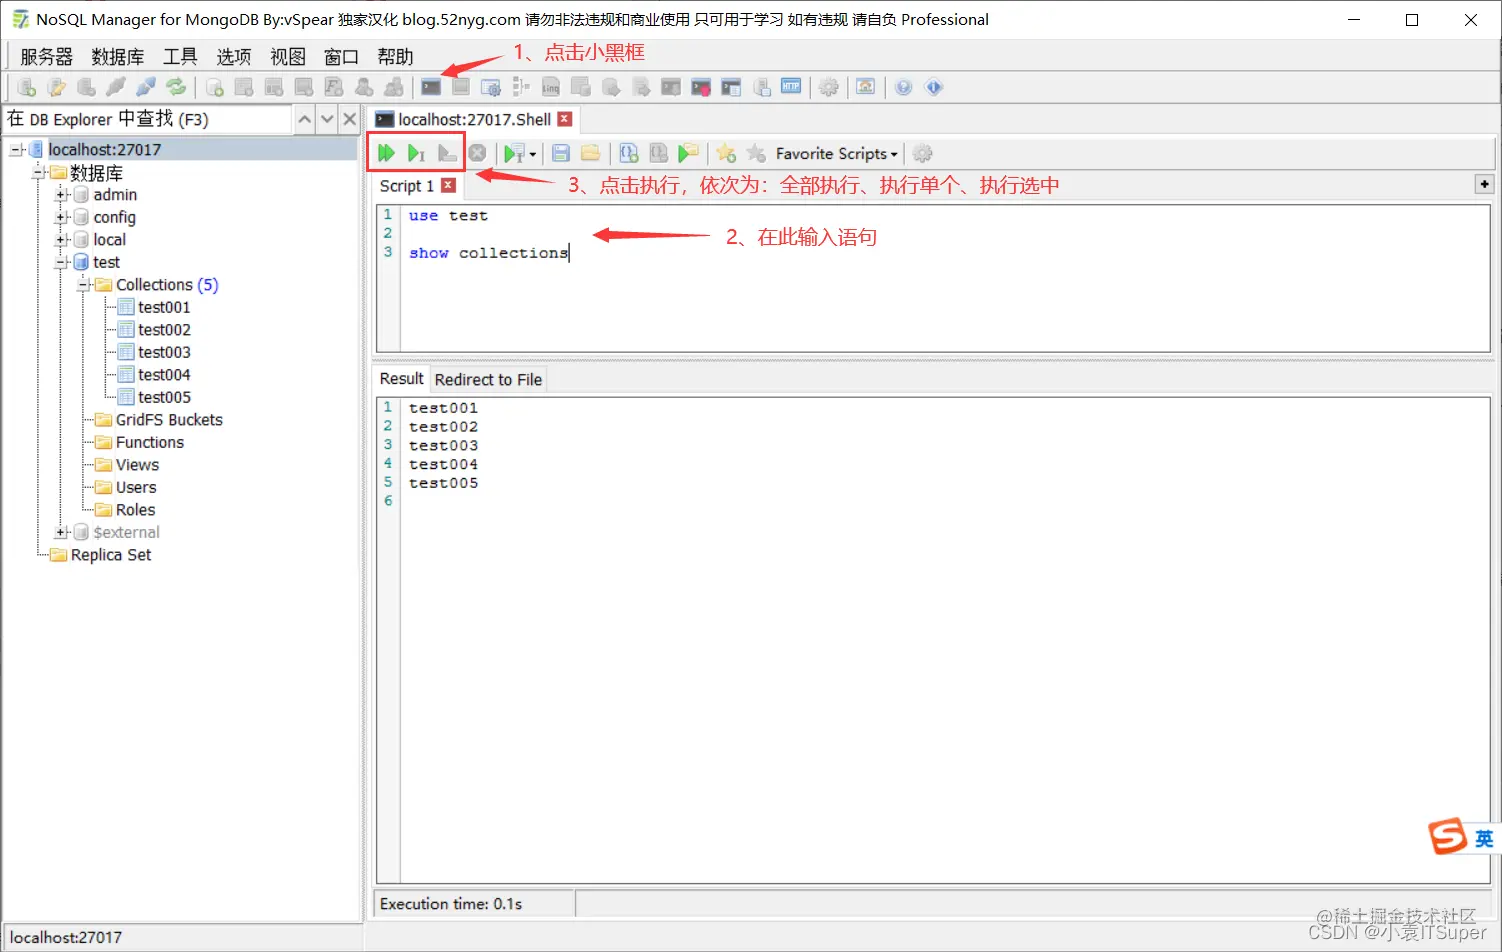Click the find-next down arrow in DB Explorer
Screen dimensions: 1502x952
pos(327,119)
